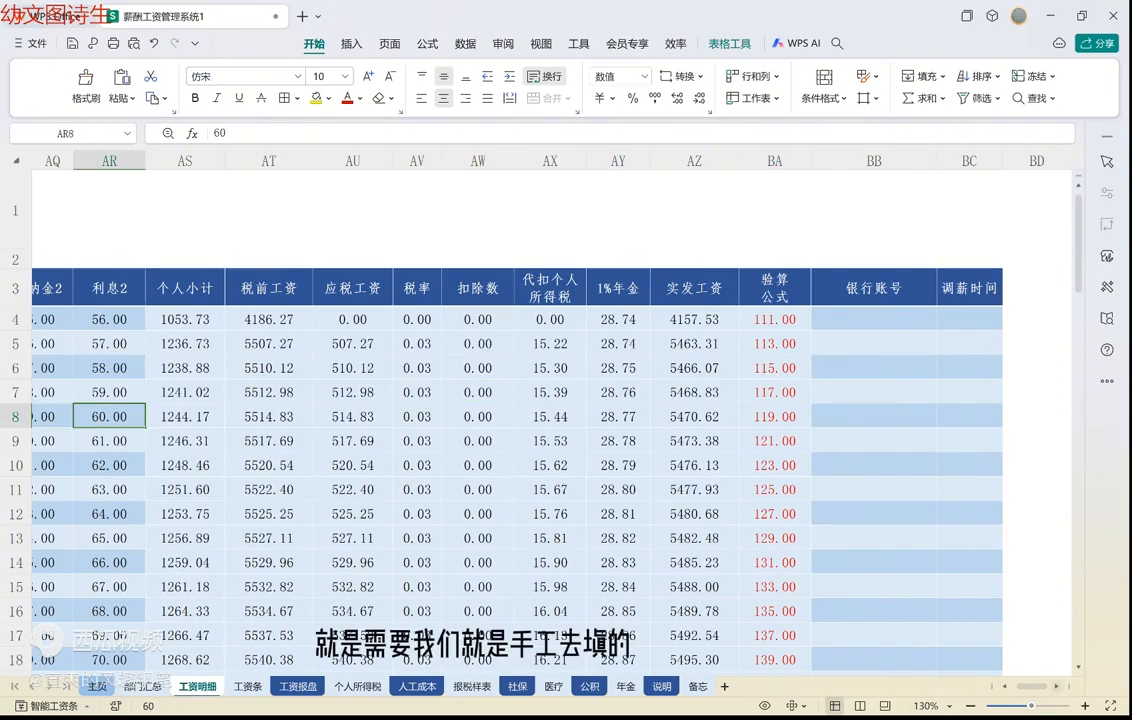This screenshot has height=720, width=1132.
Task: Click the 求和 sum button
Action: pos(921,98)
